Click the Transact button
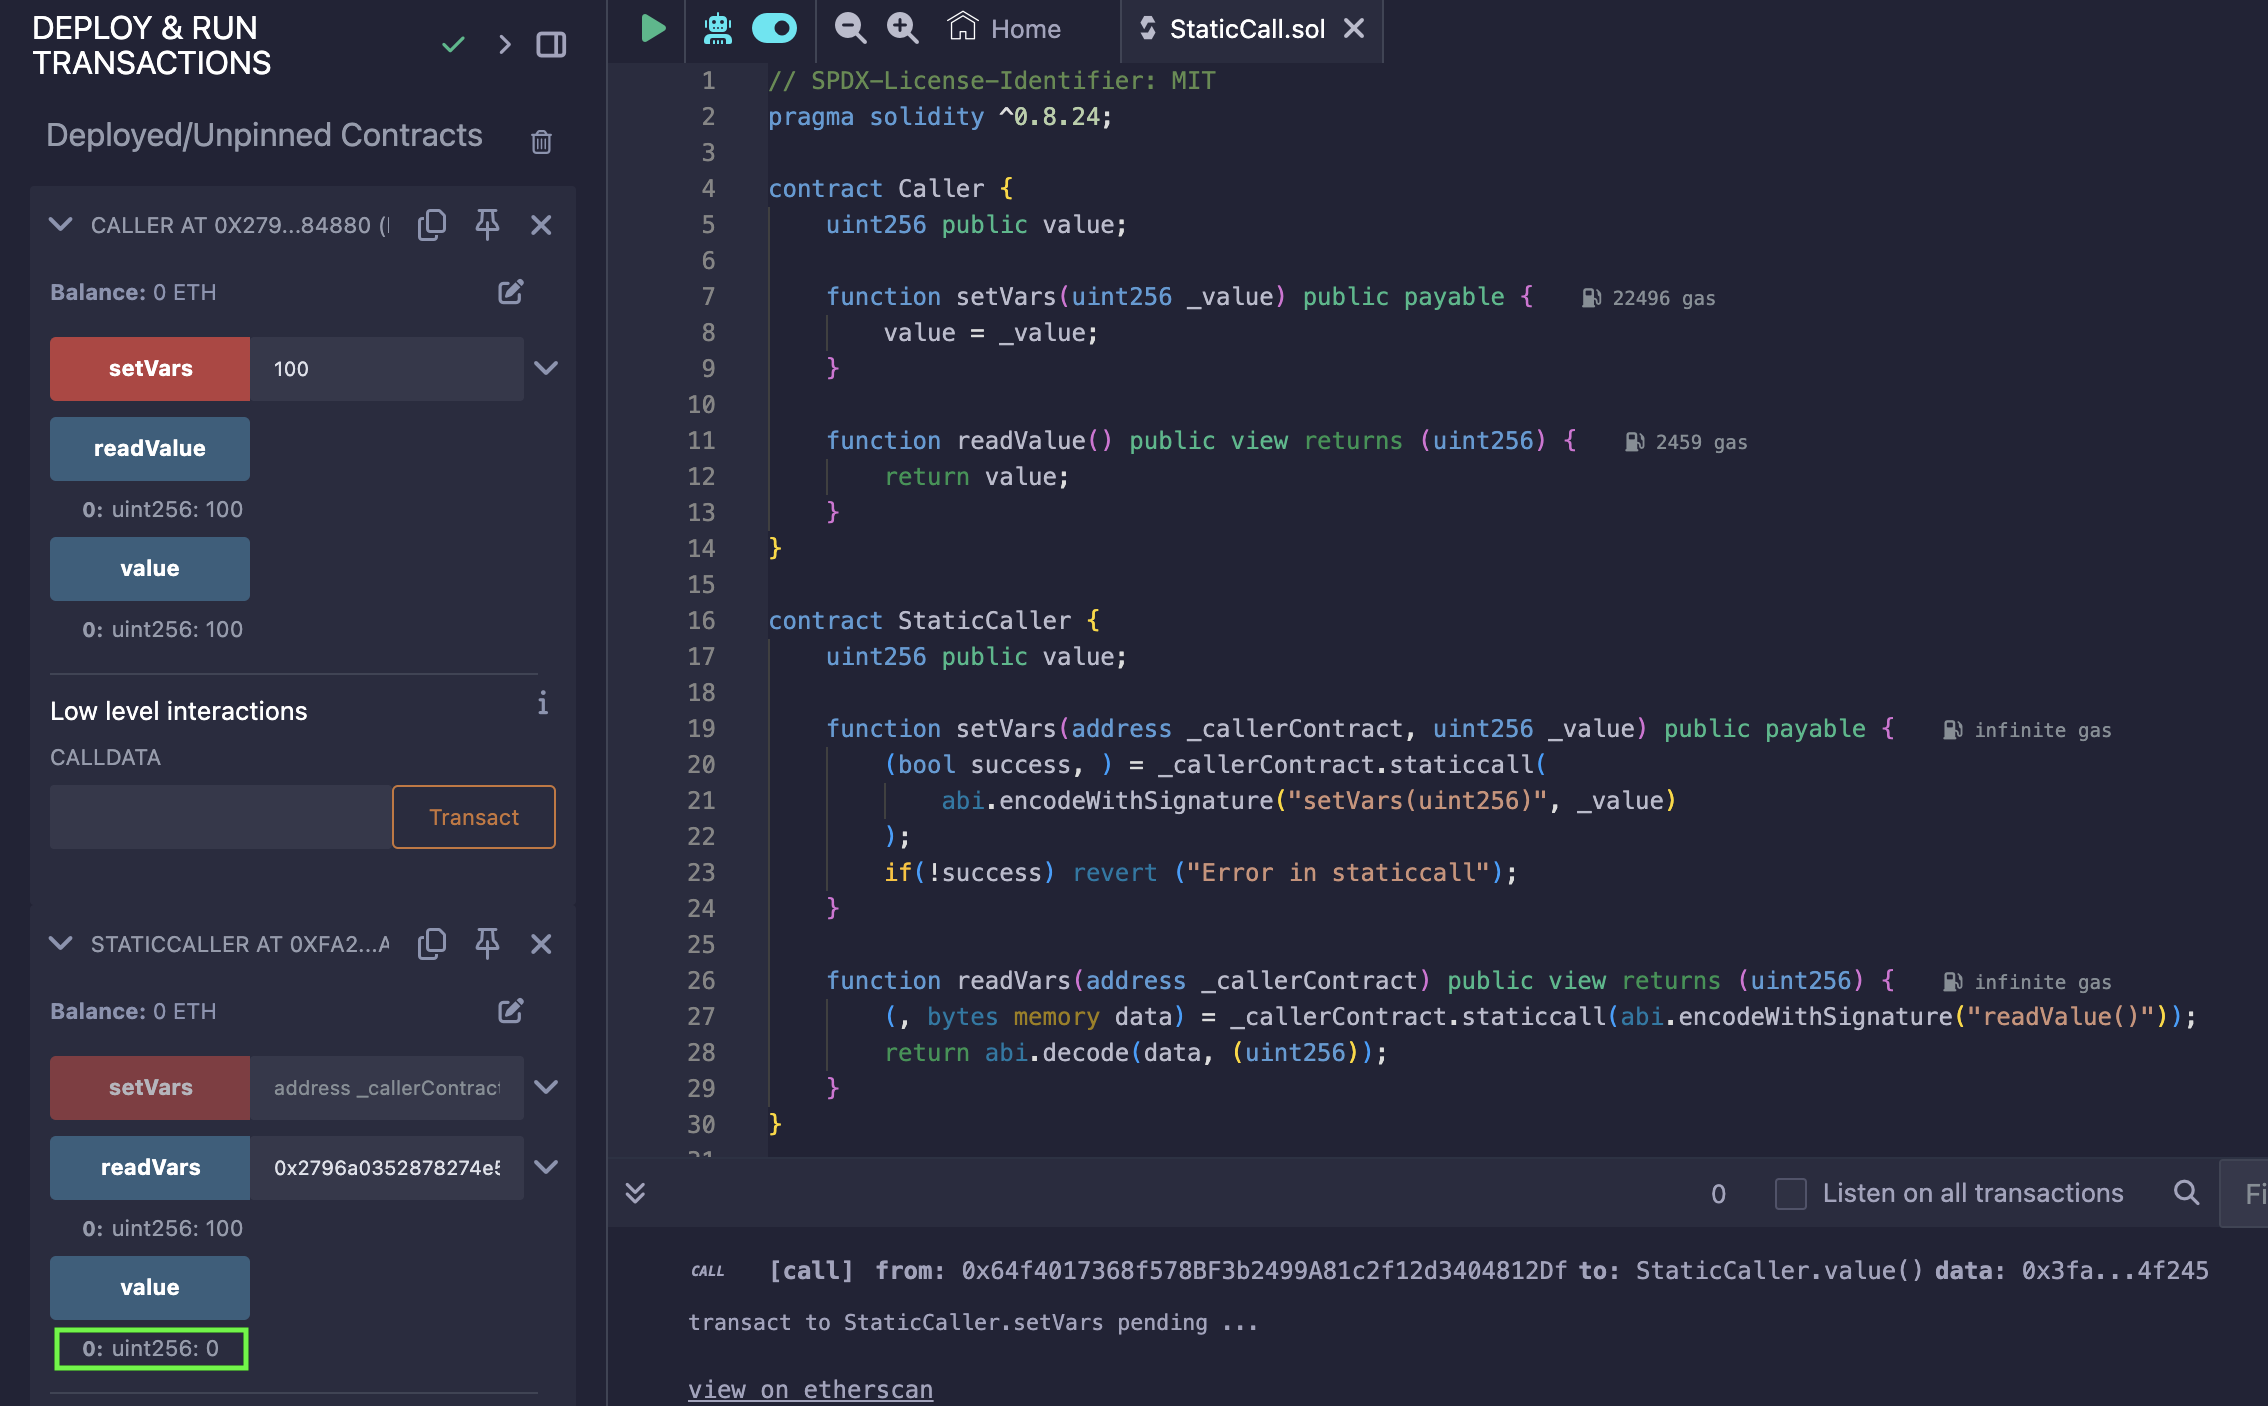The image size is (2268, 1406). [x=473, y=817]
